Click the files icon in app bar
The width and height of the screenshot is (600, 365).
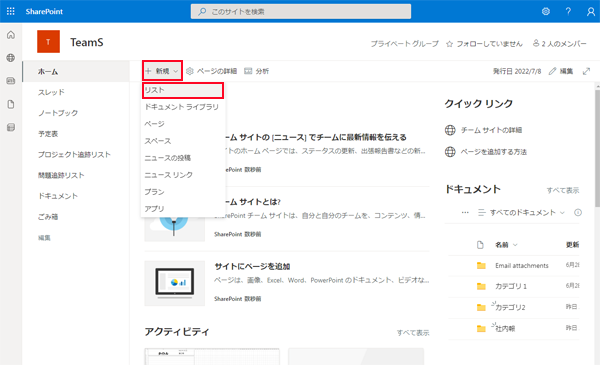[x=11, y=104]
